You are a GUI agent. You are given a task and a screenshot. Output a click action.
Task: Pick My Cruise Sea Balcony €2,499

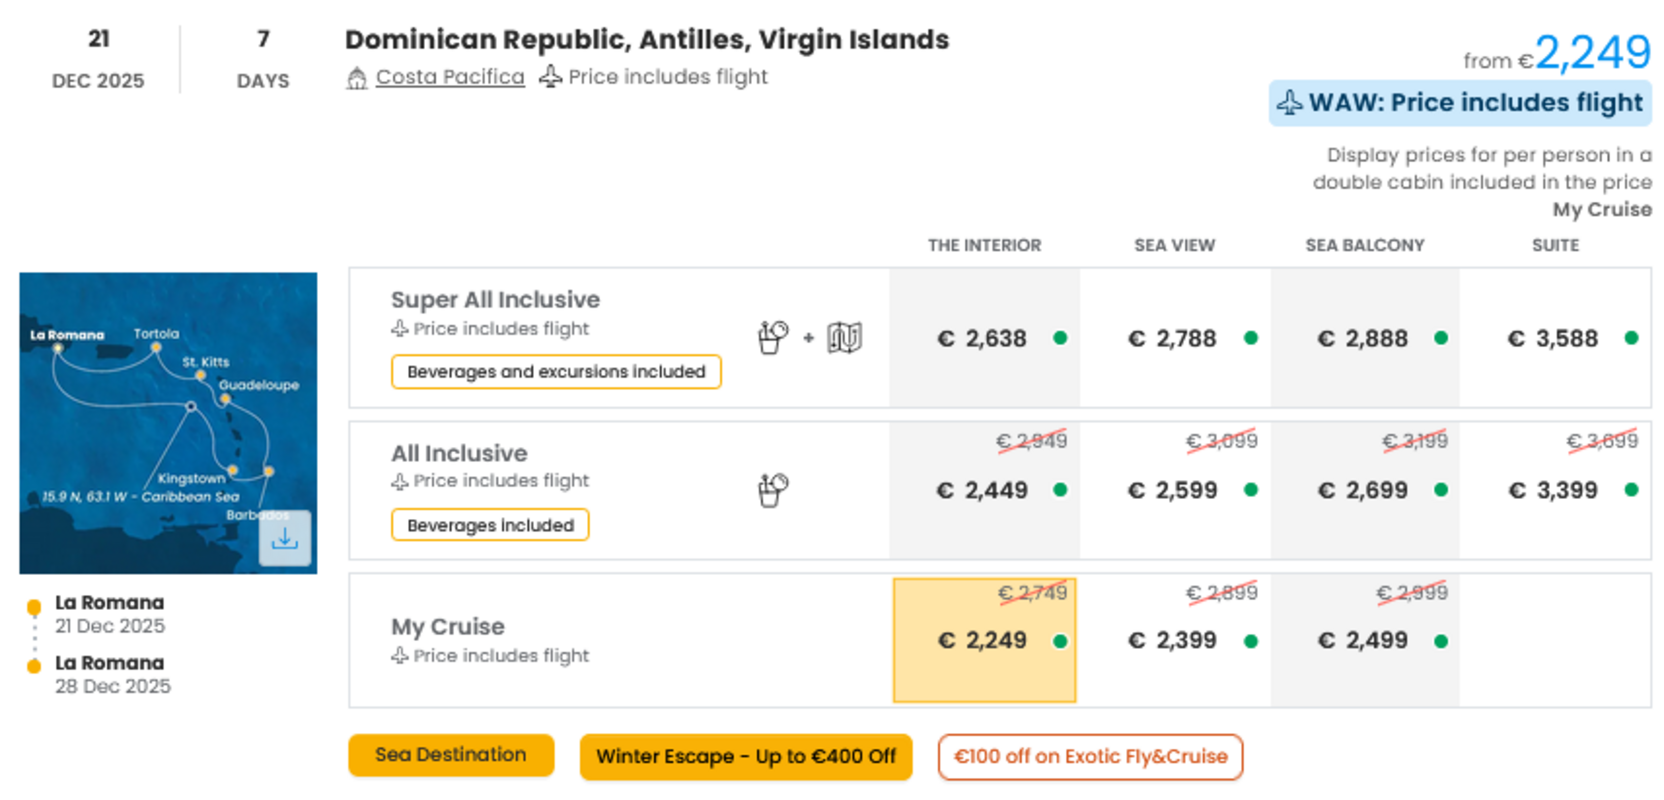[1365, 640]
